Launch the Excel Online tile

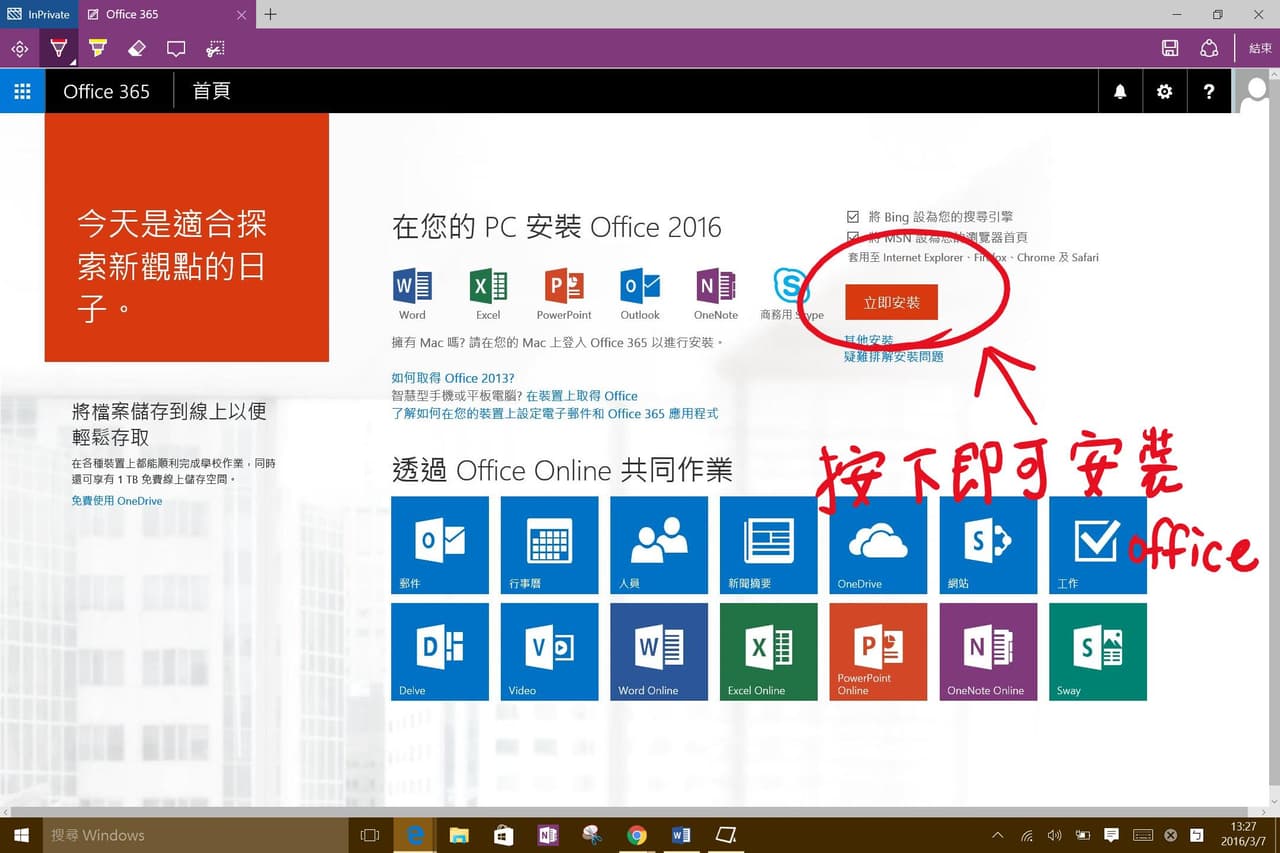click(x=769, y=652)
